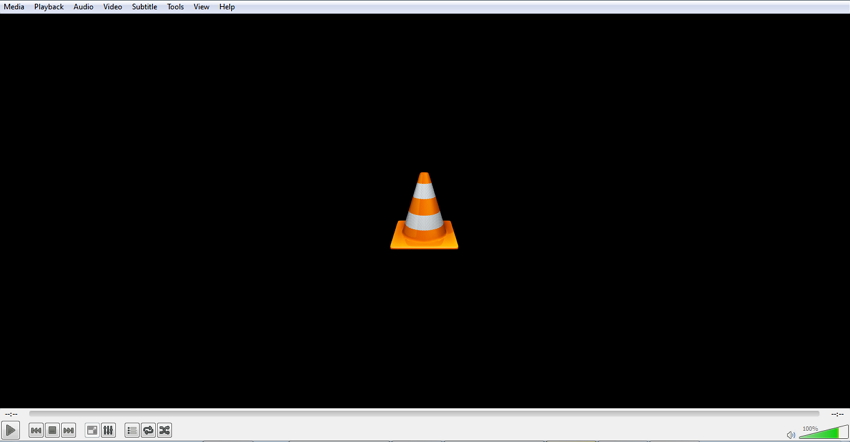Click the VLC cone logo

424,211
